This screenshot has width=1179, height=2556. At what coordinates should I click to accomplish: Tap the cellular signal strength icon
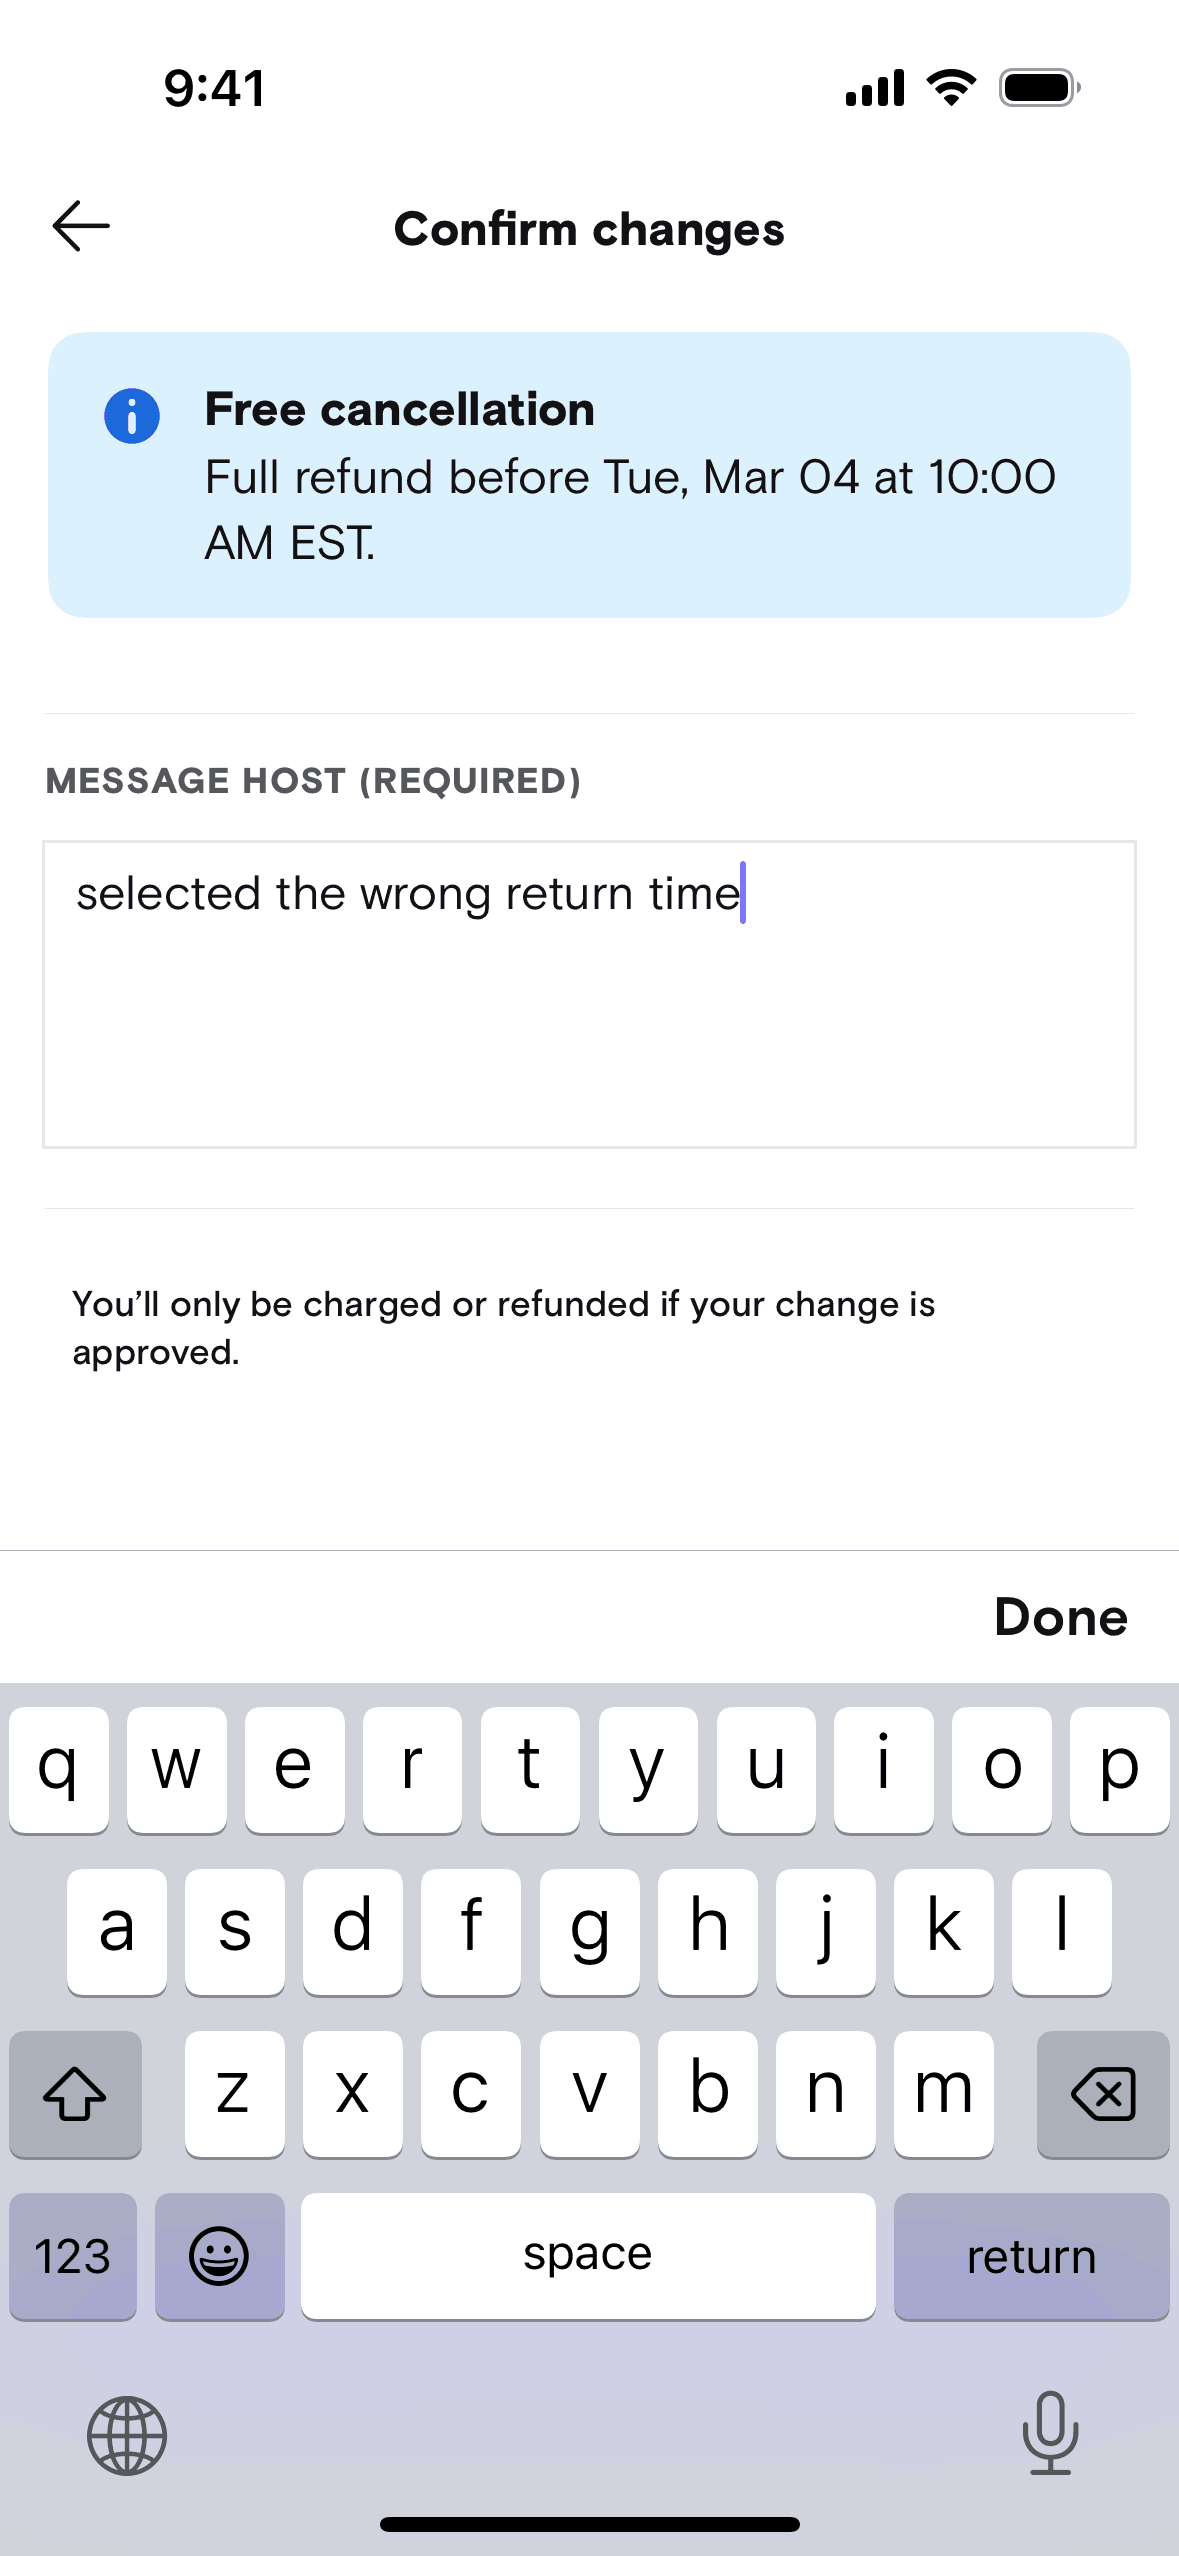coord(875,88)
